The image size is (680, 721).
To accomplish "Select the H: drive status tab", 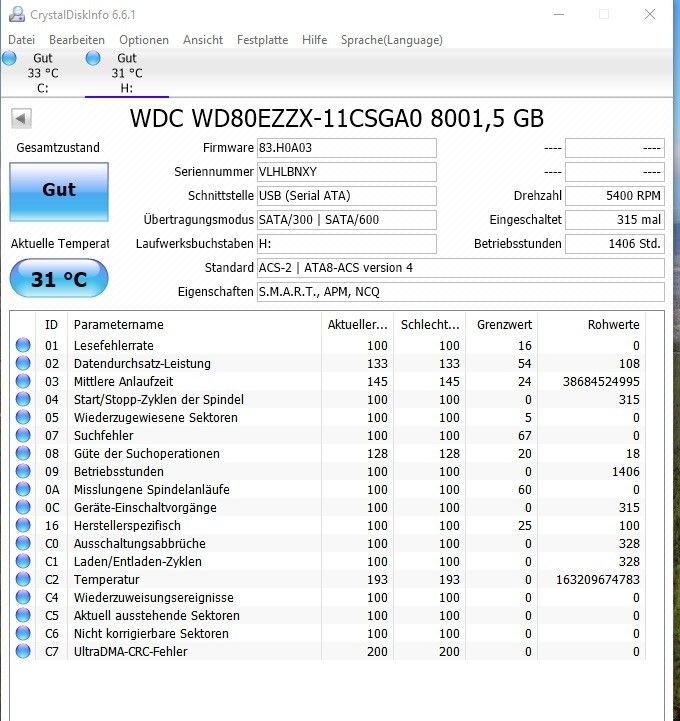I will [x=127, y=73].
